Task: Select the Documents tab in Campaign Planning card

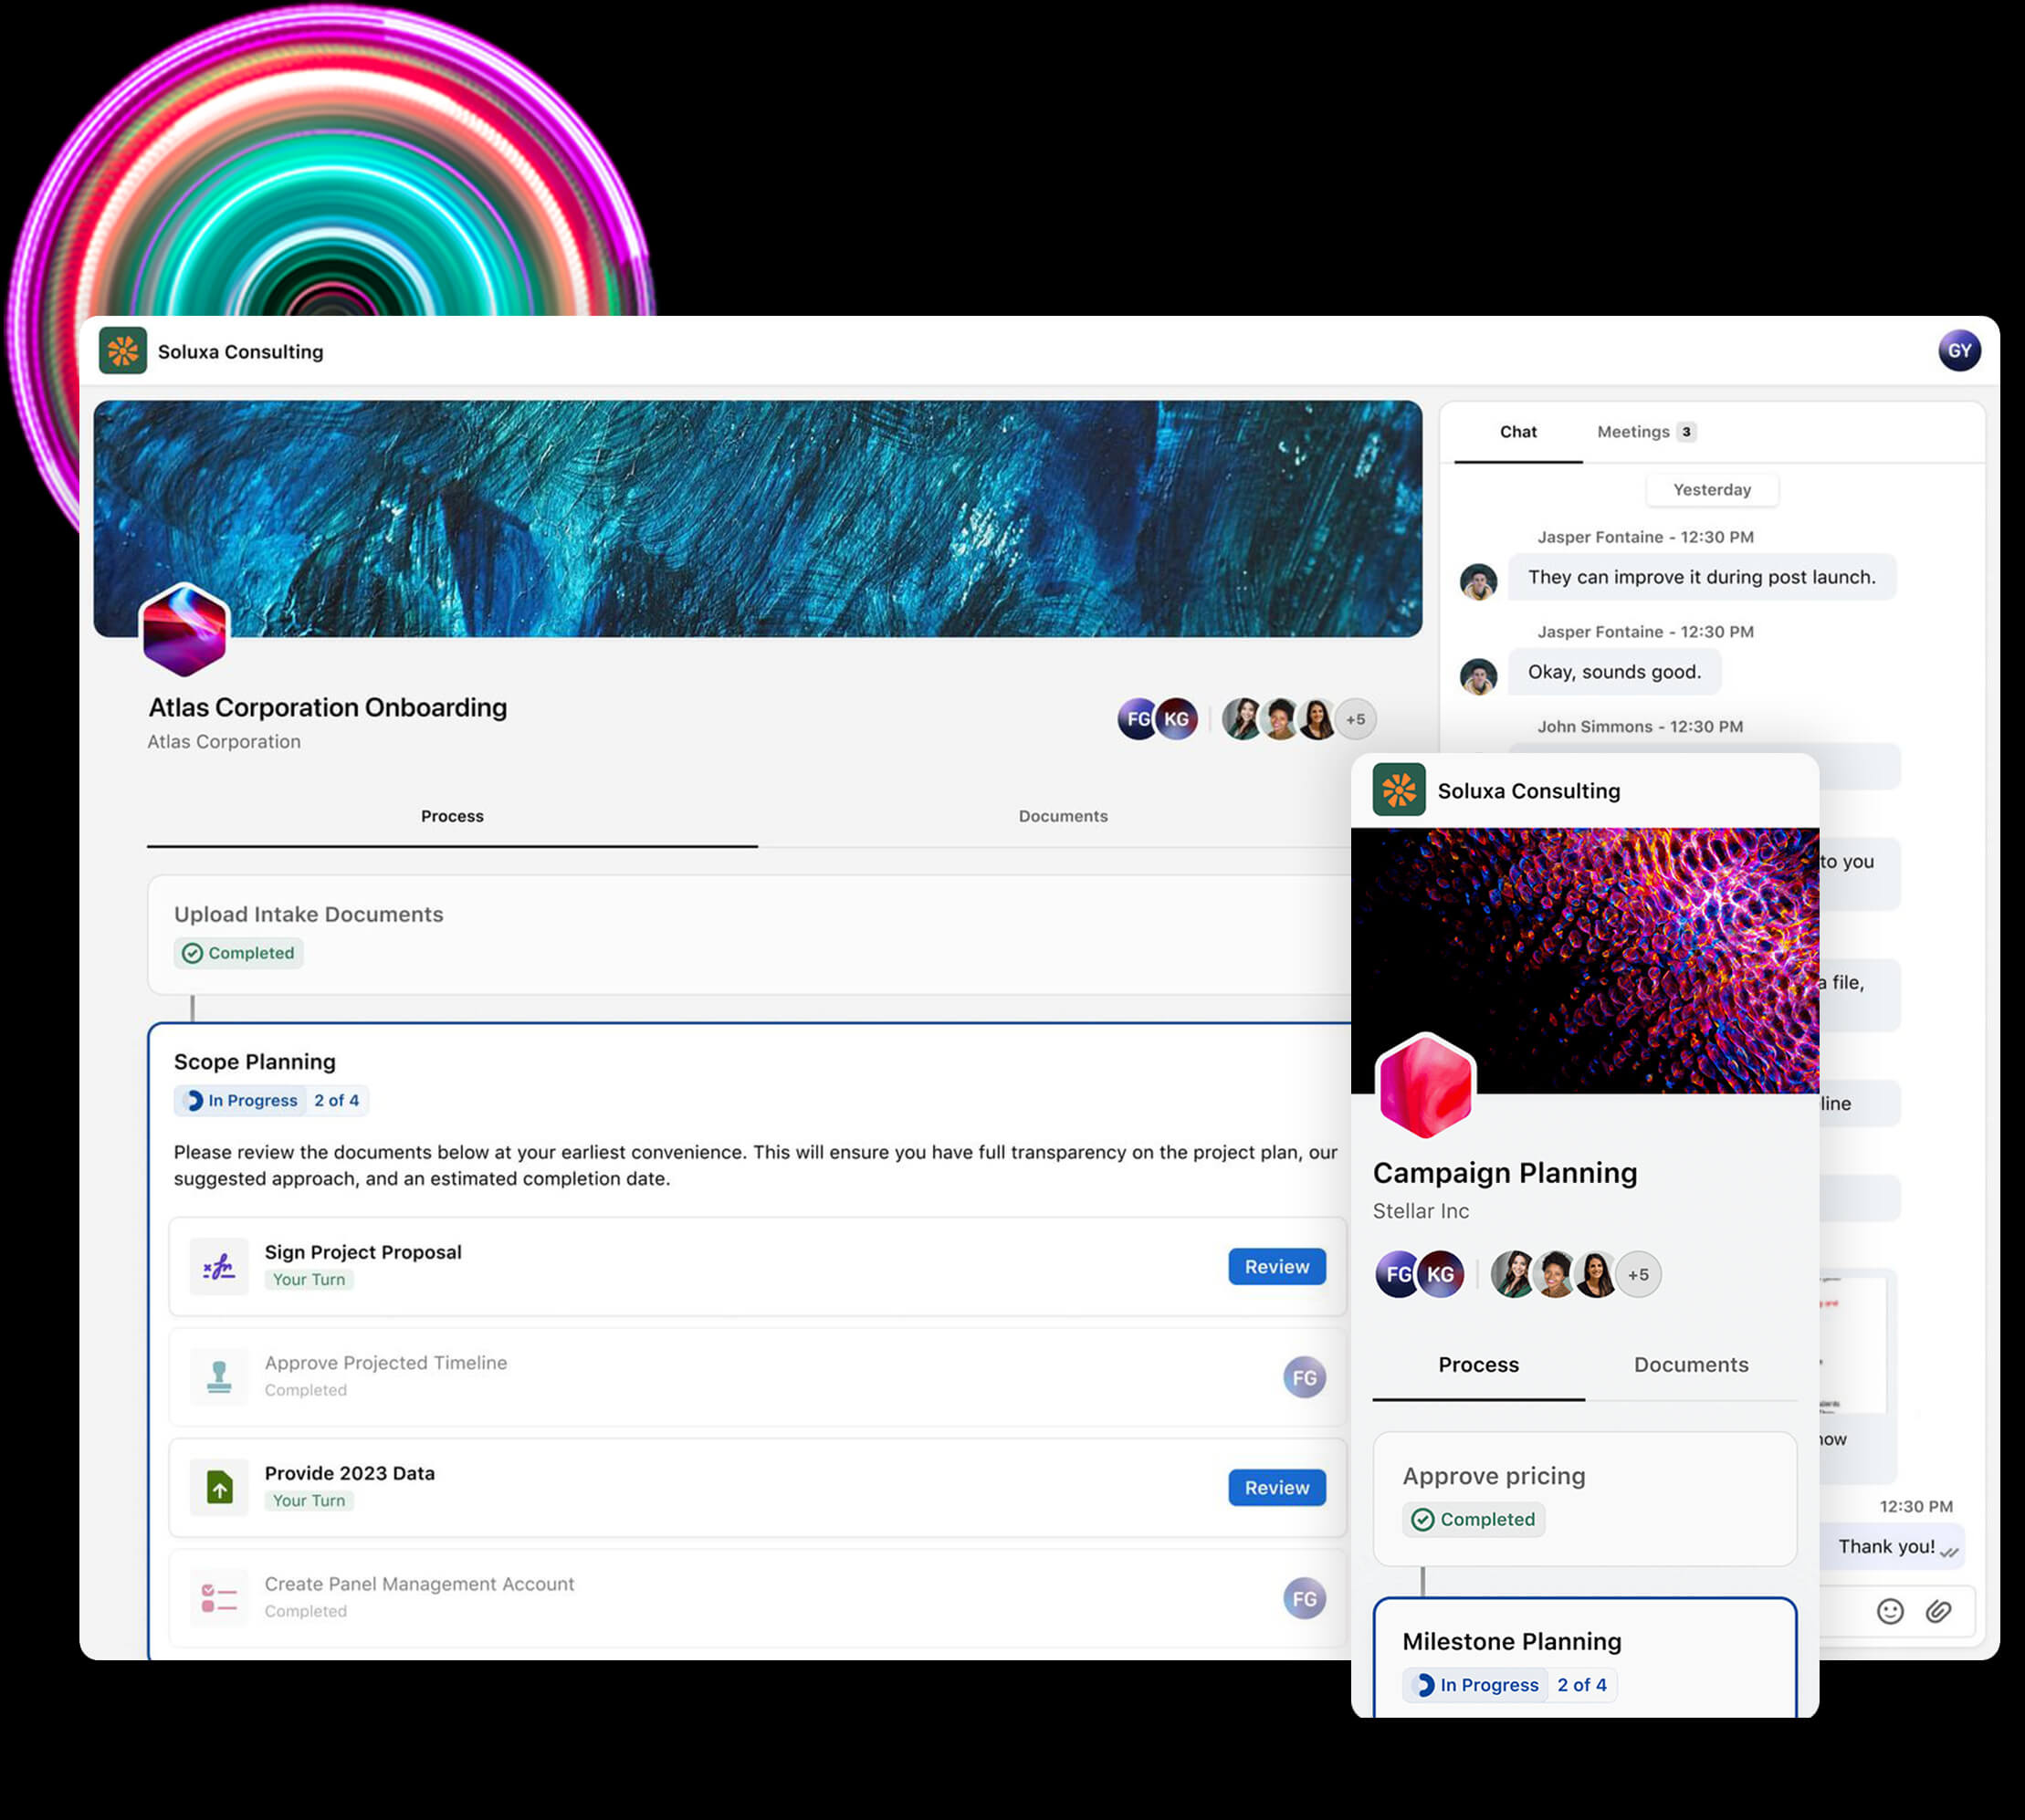Action: pos(1690,1365)
